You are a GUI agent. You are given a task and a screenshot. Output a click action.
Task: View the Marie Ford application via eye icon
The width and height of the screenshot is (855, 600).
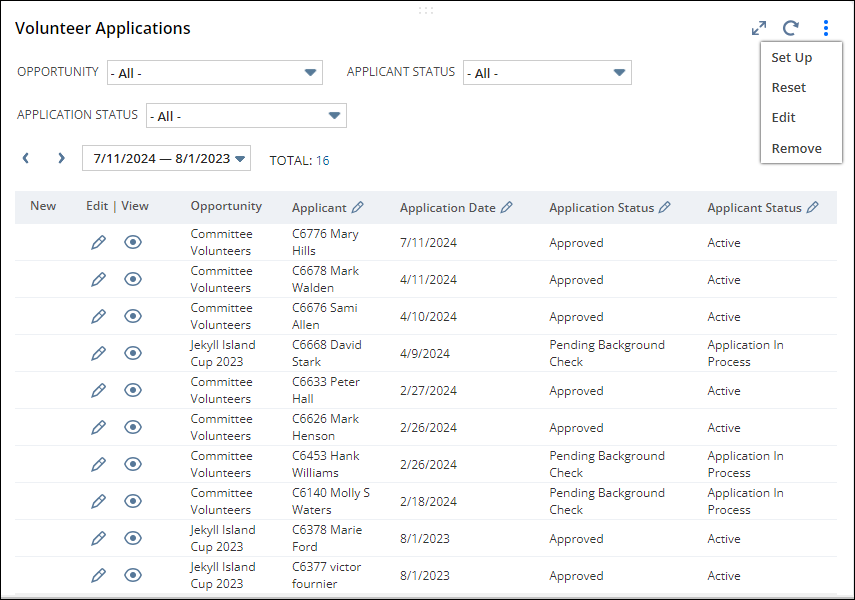pos(132,538)
